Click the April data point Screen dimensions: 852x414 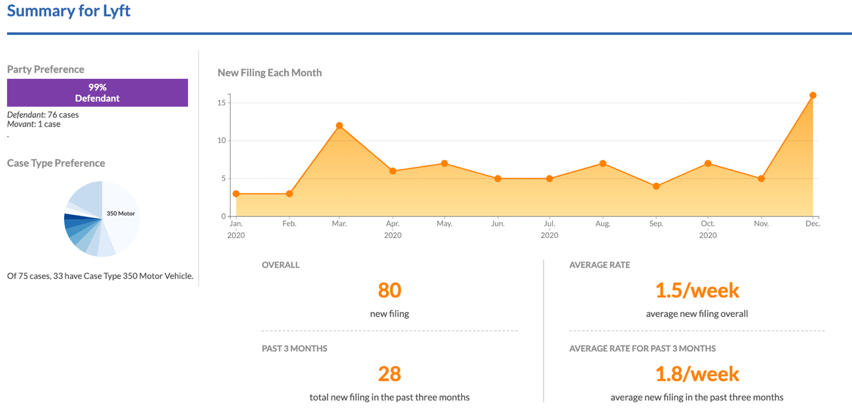pos(393,171)
